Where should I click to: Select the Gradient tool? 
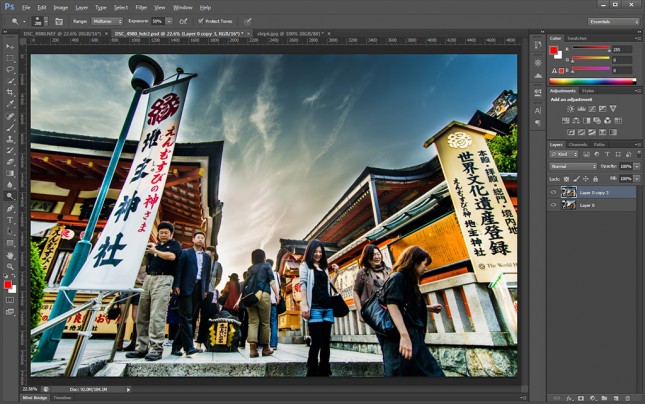coord(10,174)
